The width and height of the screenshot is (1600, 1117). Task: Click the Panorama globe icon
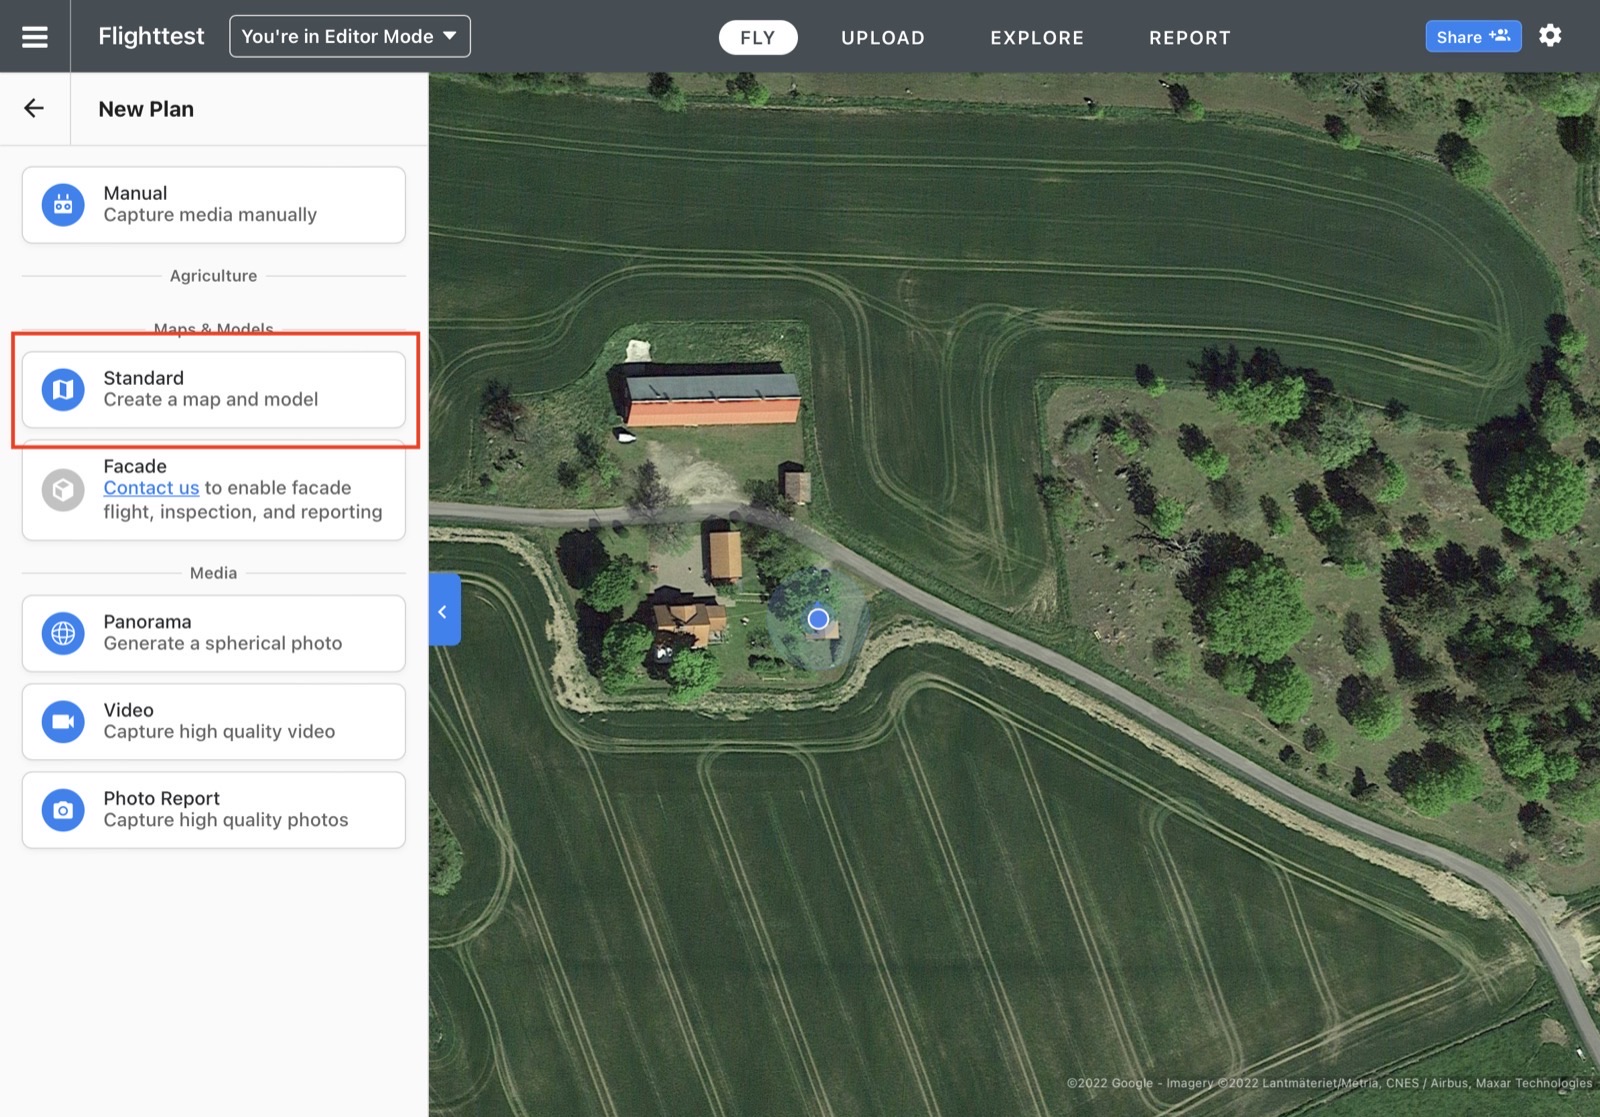pos(63,633)
